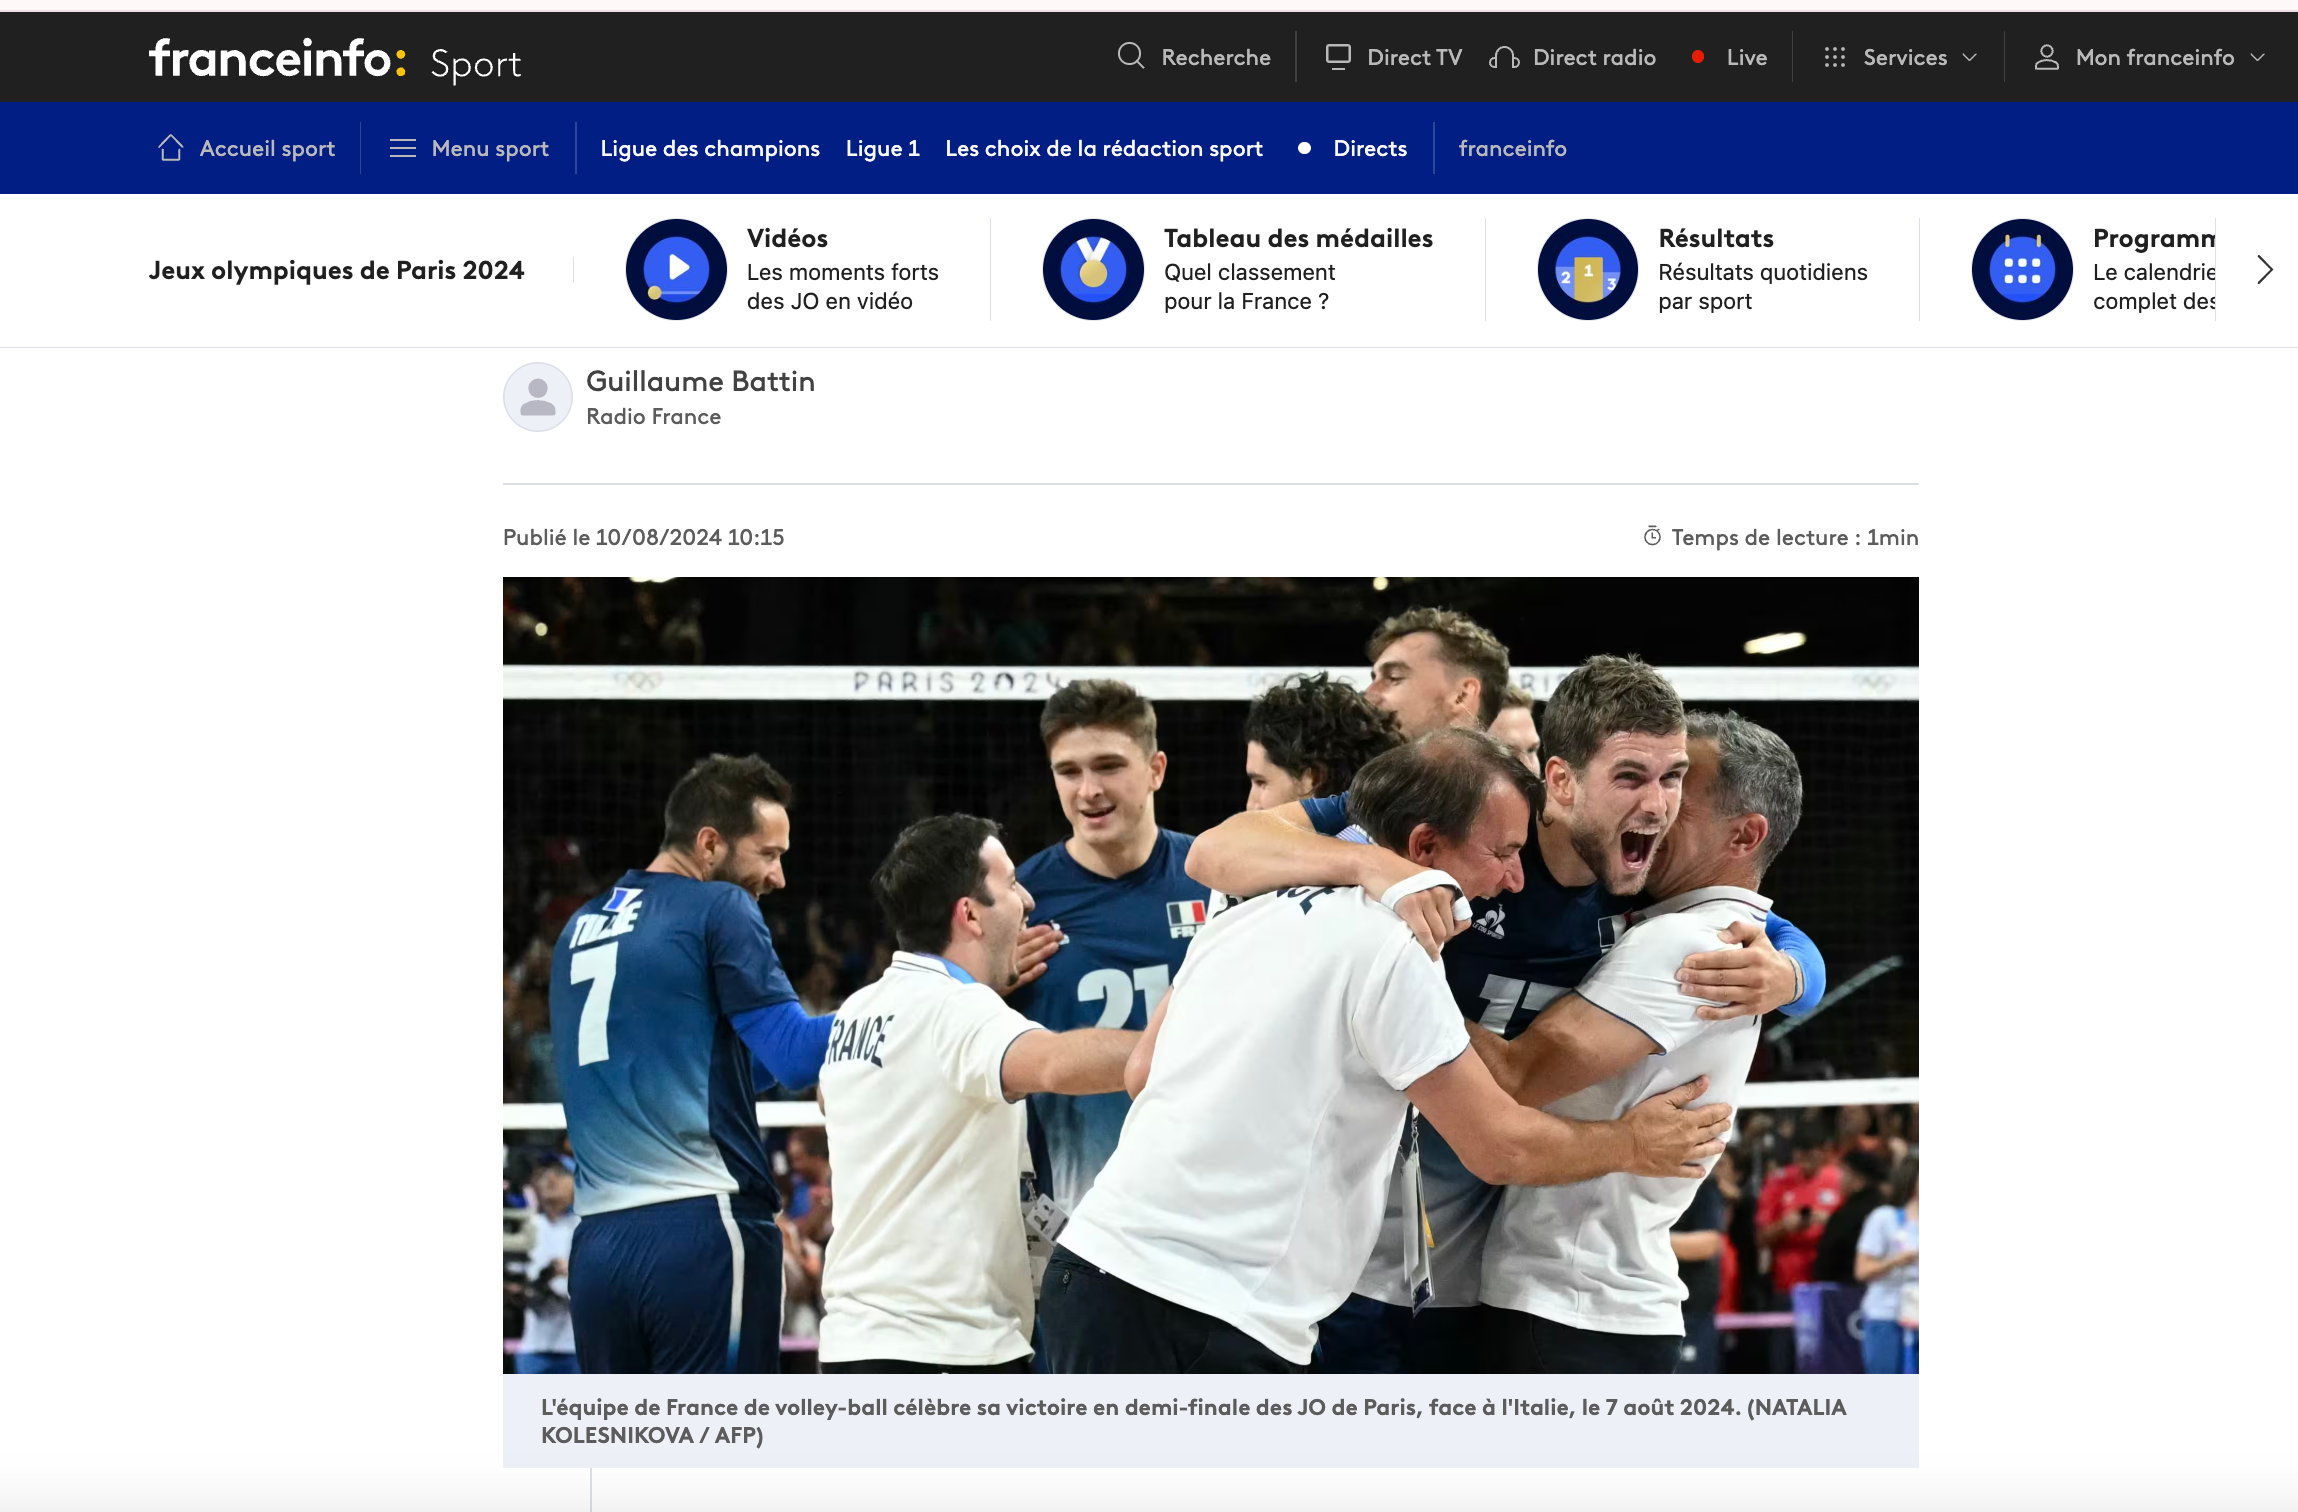Viewport: 2298px width, 1512px height.
Task: Click the Recherche magnifying glass icon
Action: coord(1130,56)
